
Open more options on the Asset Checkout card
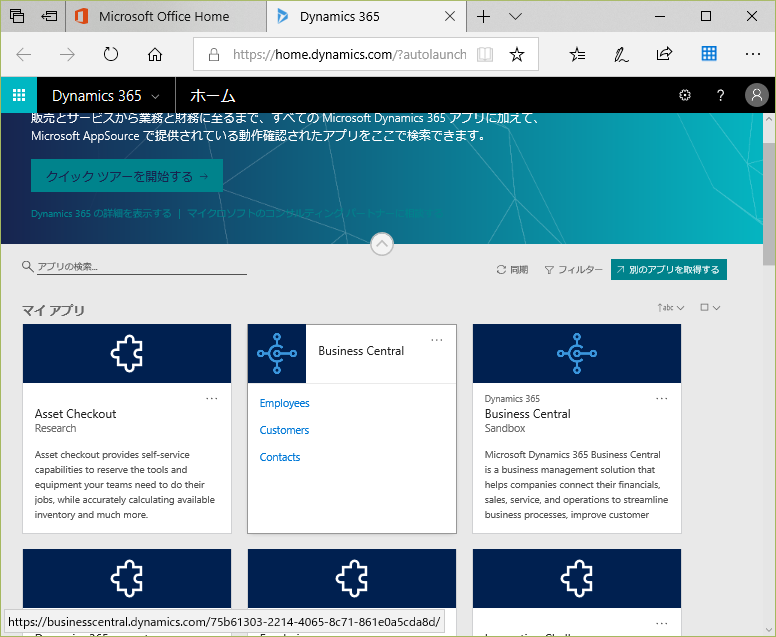212,398
